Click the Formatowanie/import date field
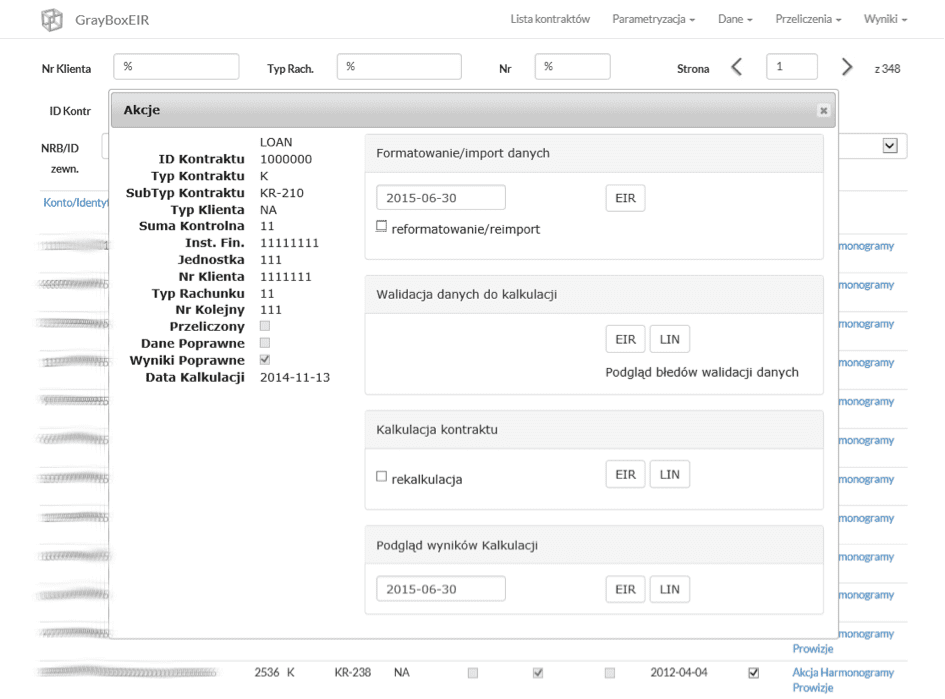Viewport: 945px width, 699px height. 441,198
